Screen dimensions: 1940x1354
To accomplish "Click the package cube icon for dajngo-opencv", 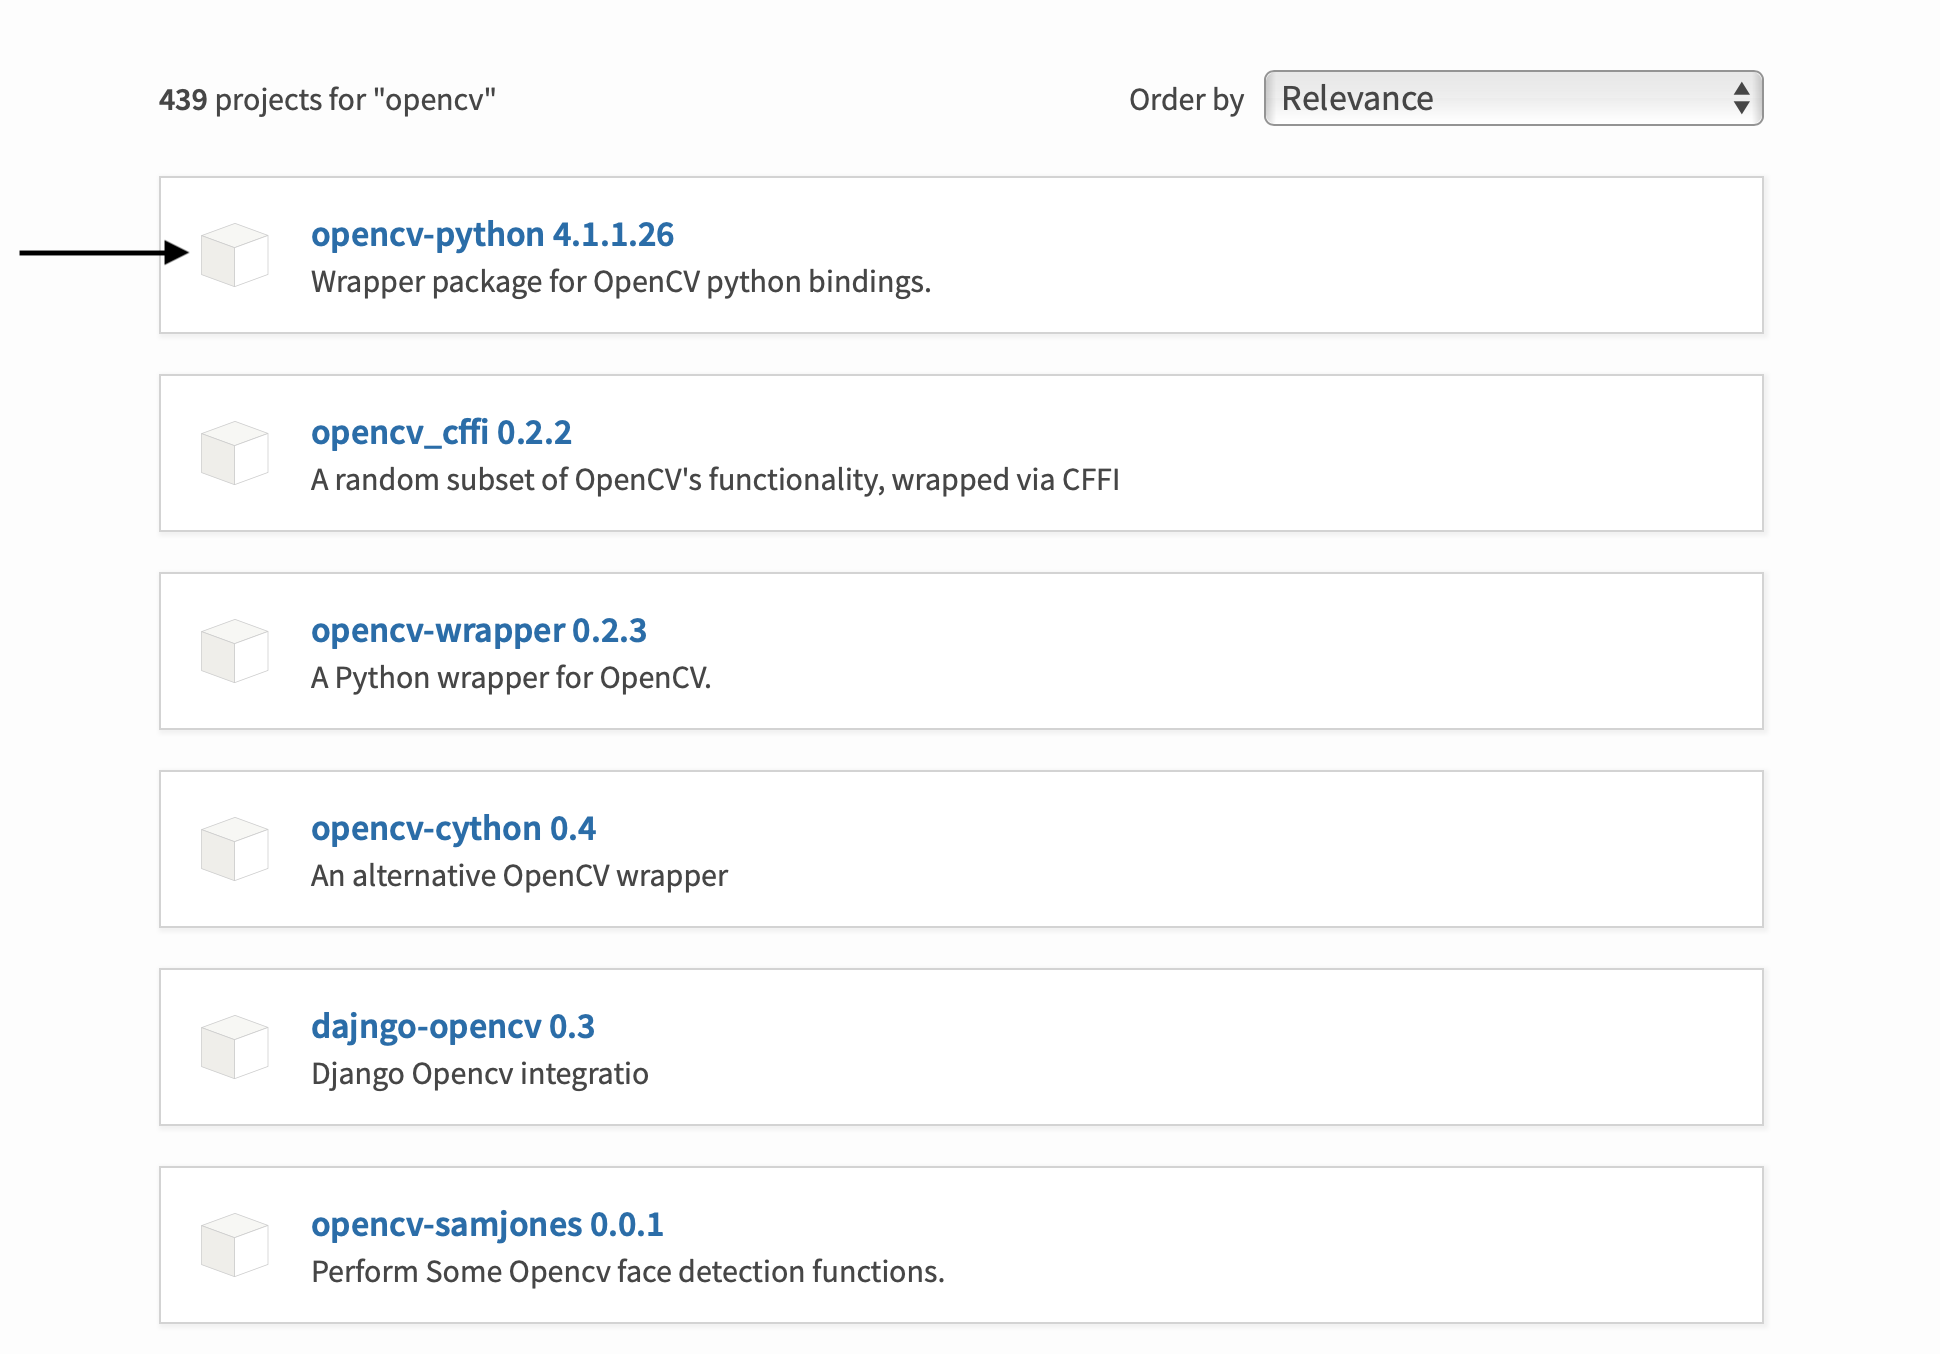I will (x=235, y=1047).
